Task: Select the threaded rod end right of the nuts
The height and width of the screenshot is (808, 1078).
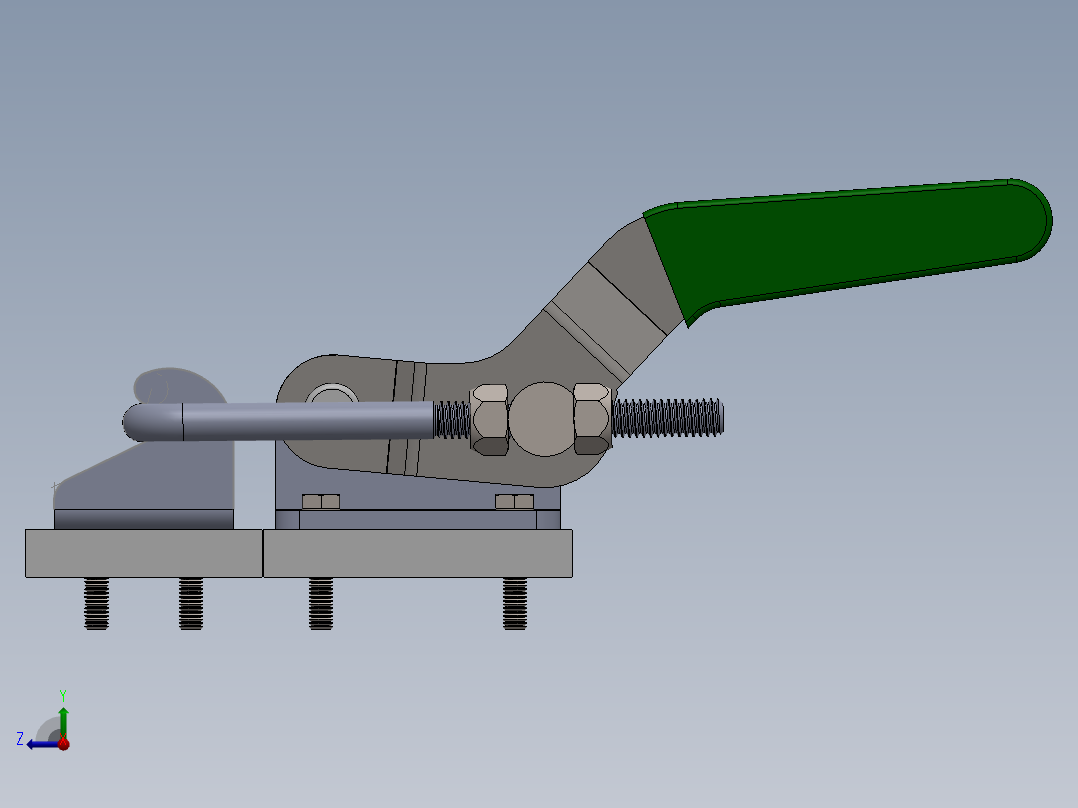Action: click(667, 418)
